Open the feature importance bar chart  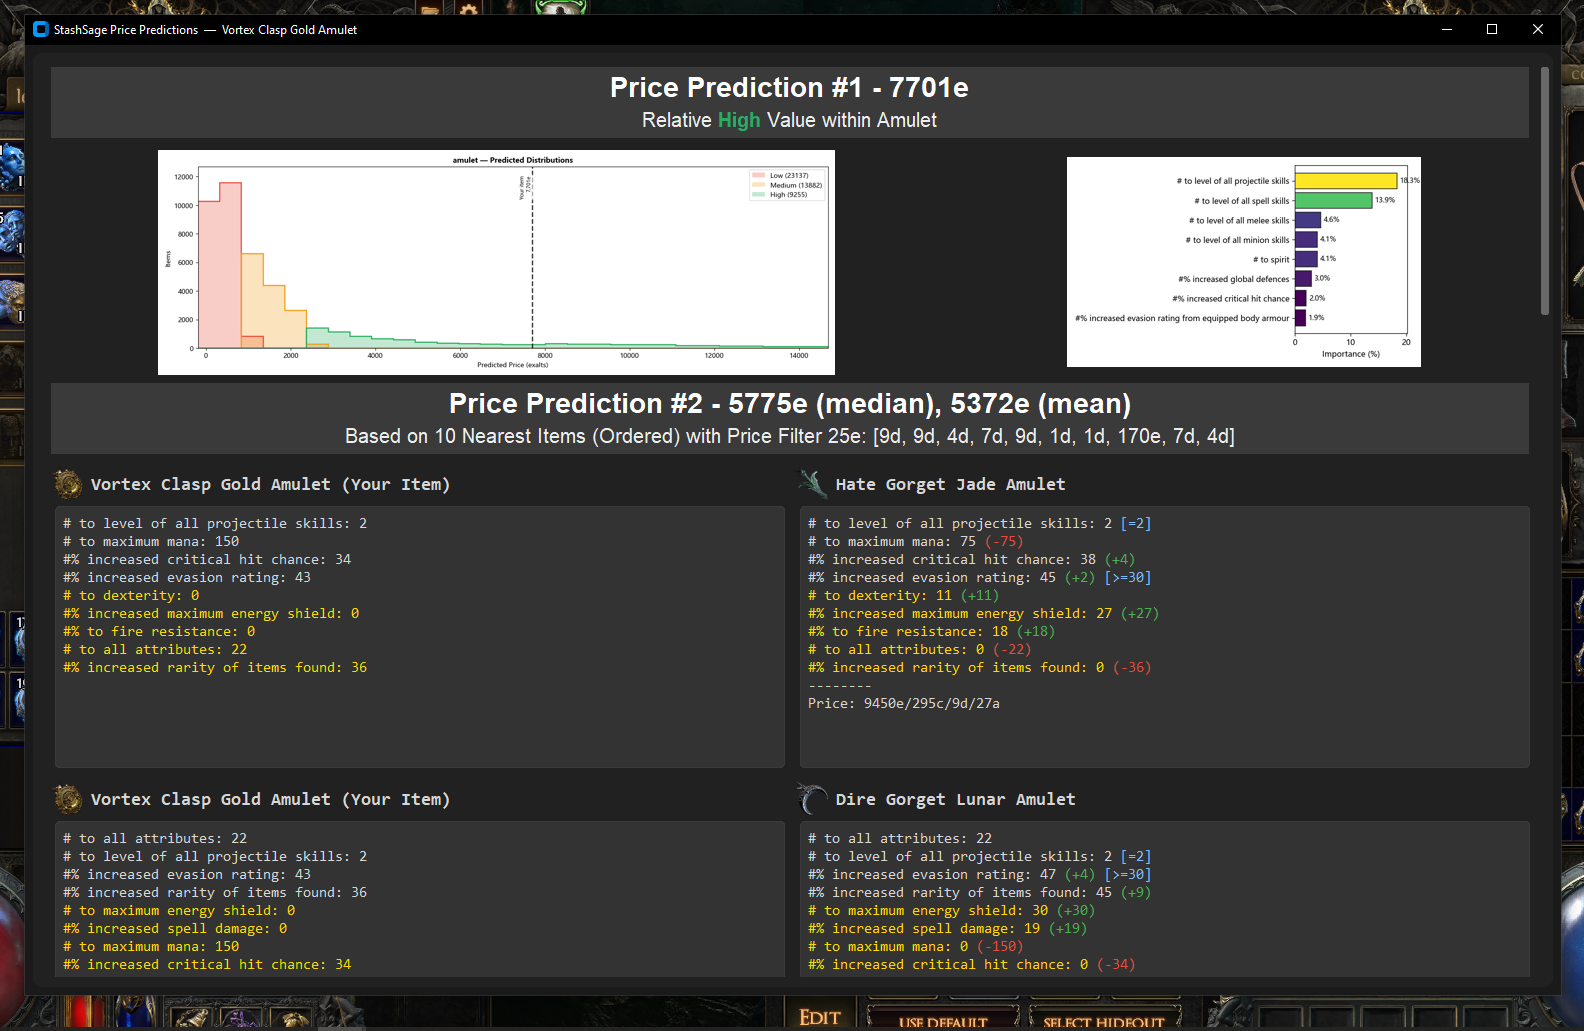pos(1243,262)
